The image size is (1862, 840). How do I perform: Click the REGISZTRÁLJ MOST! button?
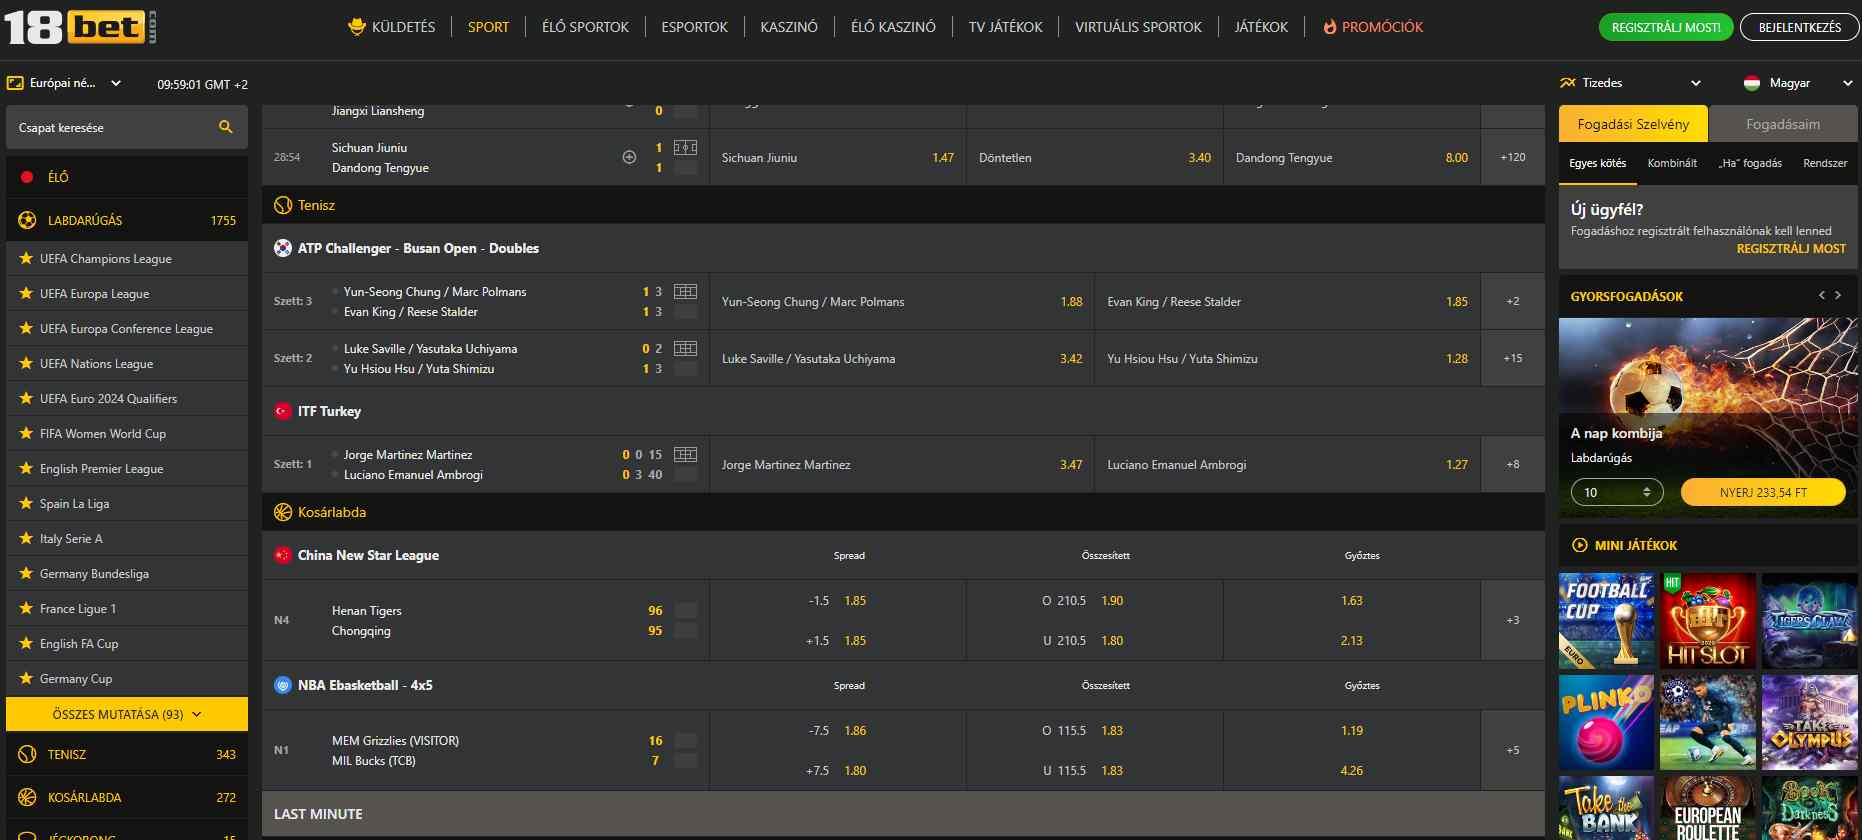point(1666,27)
